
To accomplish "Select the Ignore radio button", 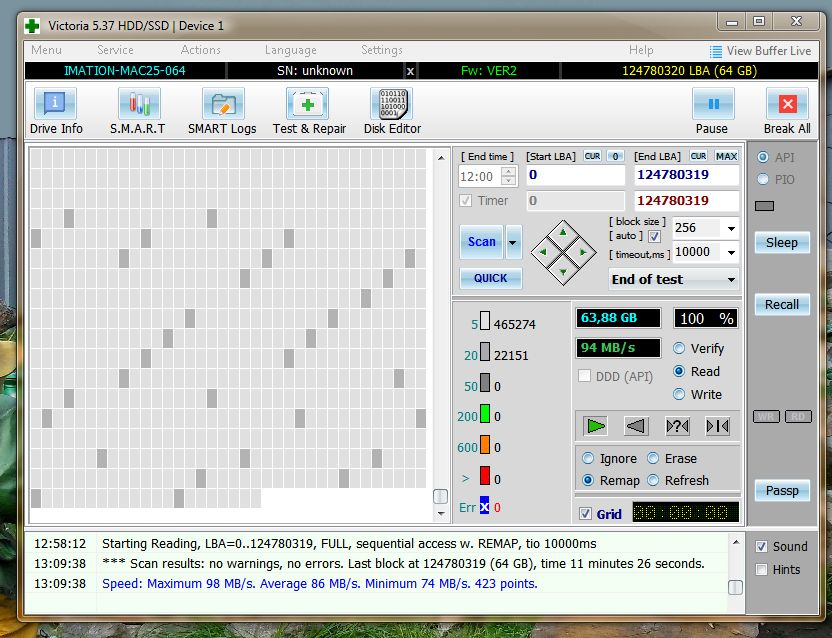I will (x=588, y=458).
